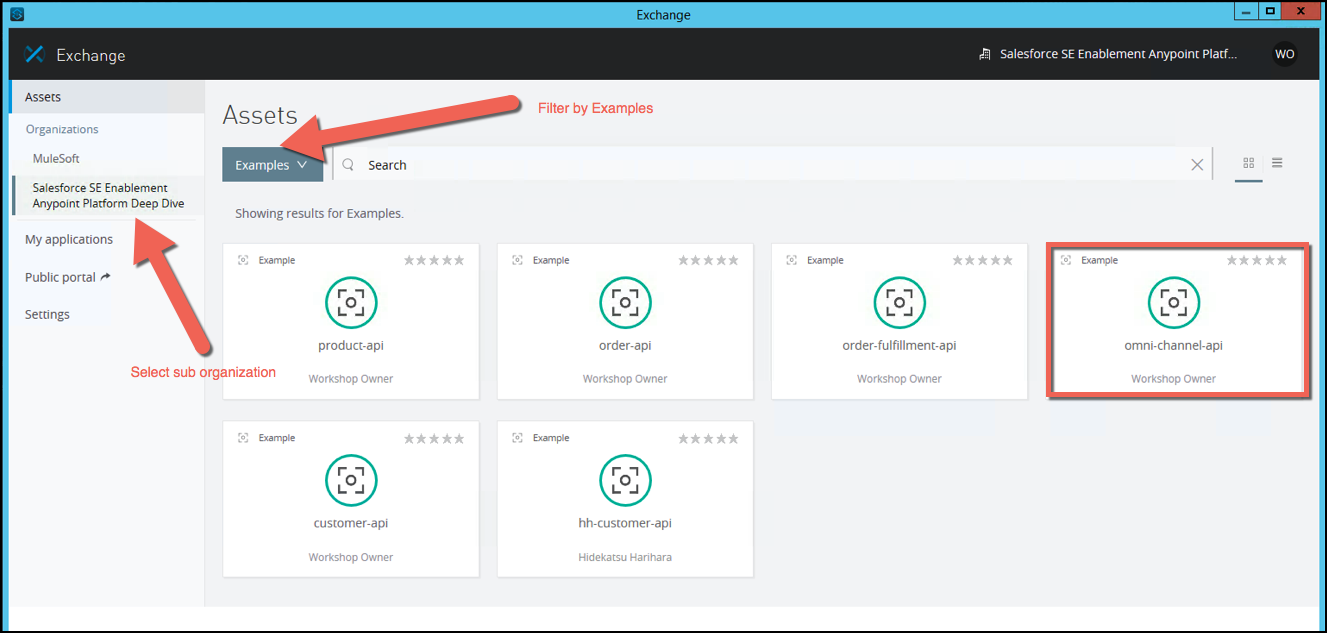Click the Organizations heading in sidebar
Image resolution: width=1327 pixels, height=633 pixels.
point(62,129)
